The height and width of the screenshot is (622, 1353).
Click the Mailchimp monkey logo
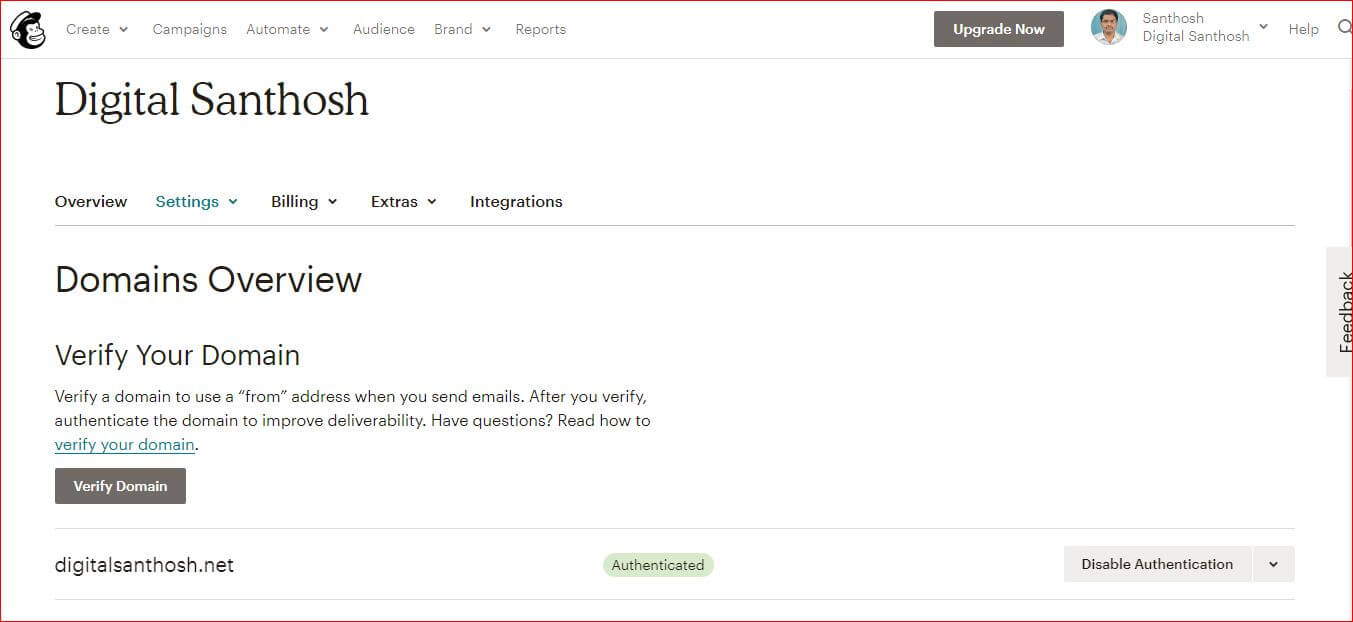pos(27,30)
